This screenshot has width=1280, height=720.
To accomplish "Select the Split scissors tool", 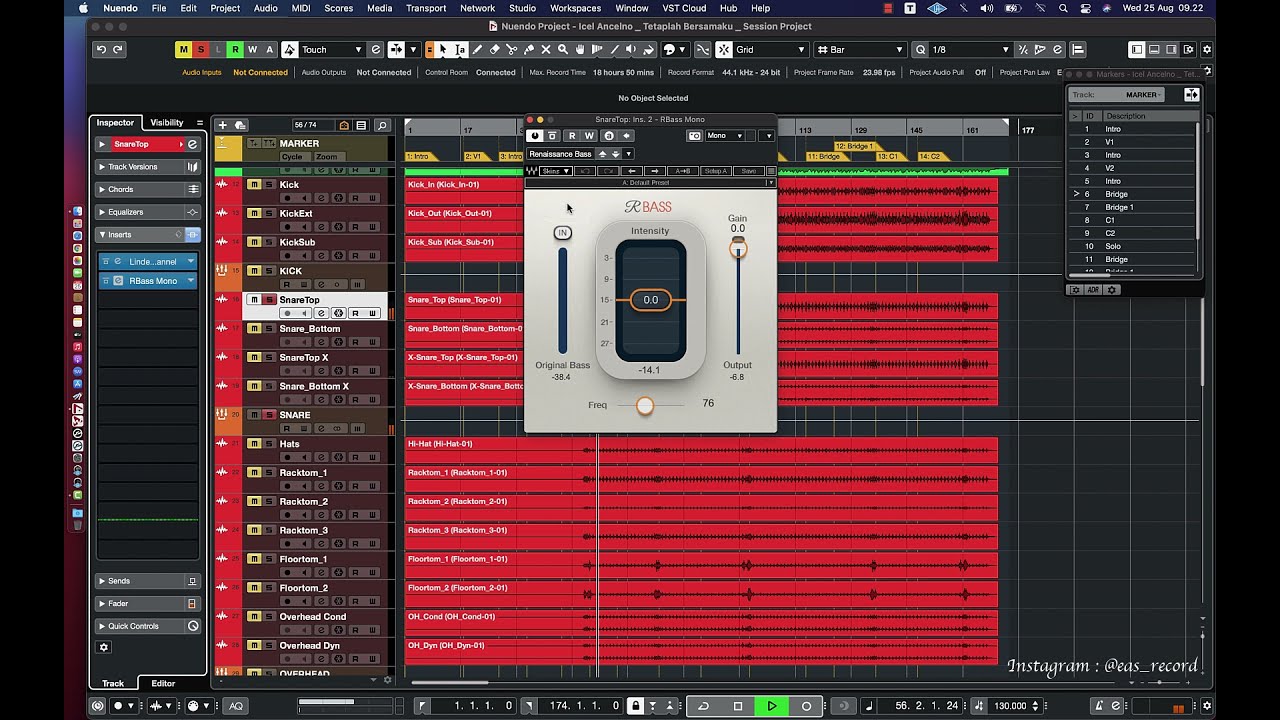I will tap(511, 49).
